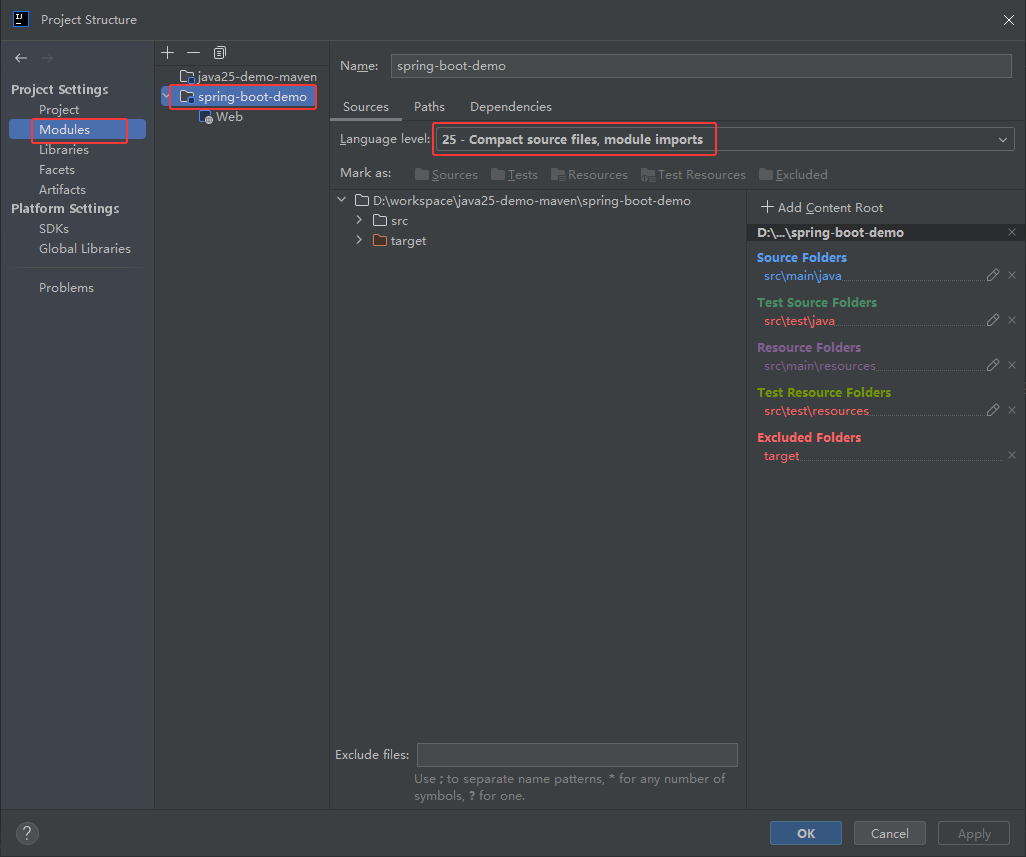Edit src\main\java path with the pencil icon
Image resolution: width=1026 pixels, height=857 pixels.
click(993, 275)
